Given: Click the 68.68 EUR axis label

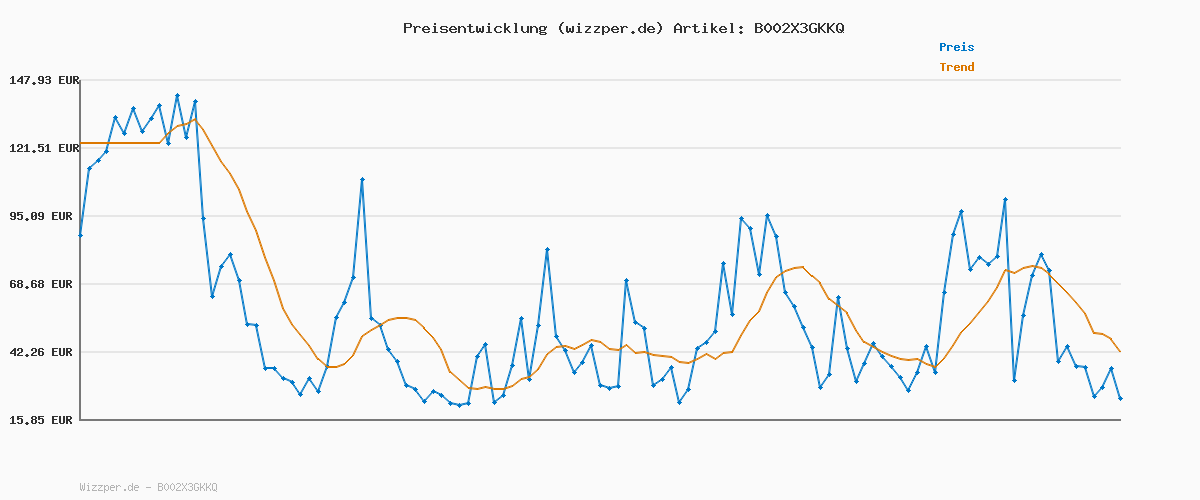Looking at the screenshot, I should [x=43, y=284].
